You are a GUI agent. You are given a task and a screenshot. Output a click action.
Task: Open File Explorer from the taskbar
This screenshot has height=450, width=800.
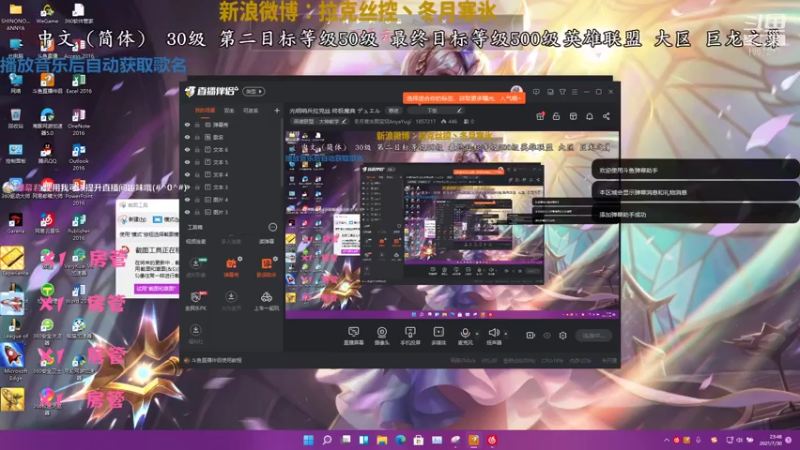(x=382, y=440)
